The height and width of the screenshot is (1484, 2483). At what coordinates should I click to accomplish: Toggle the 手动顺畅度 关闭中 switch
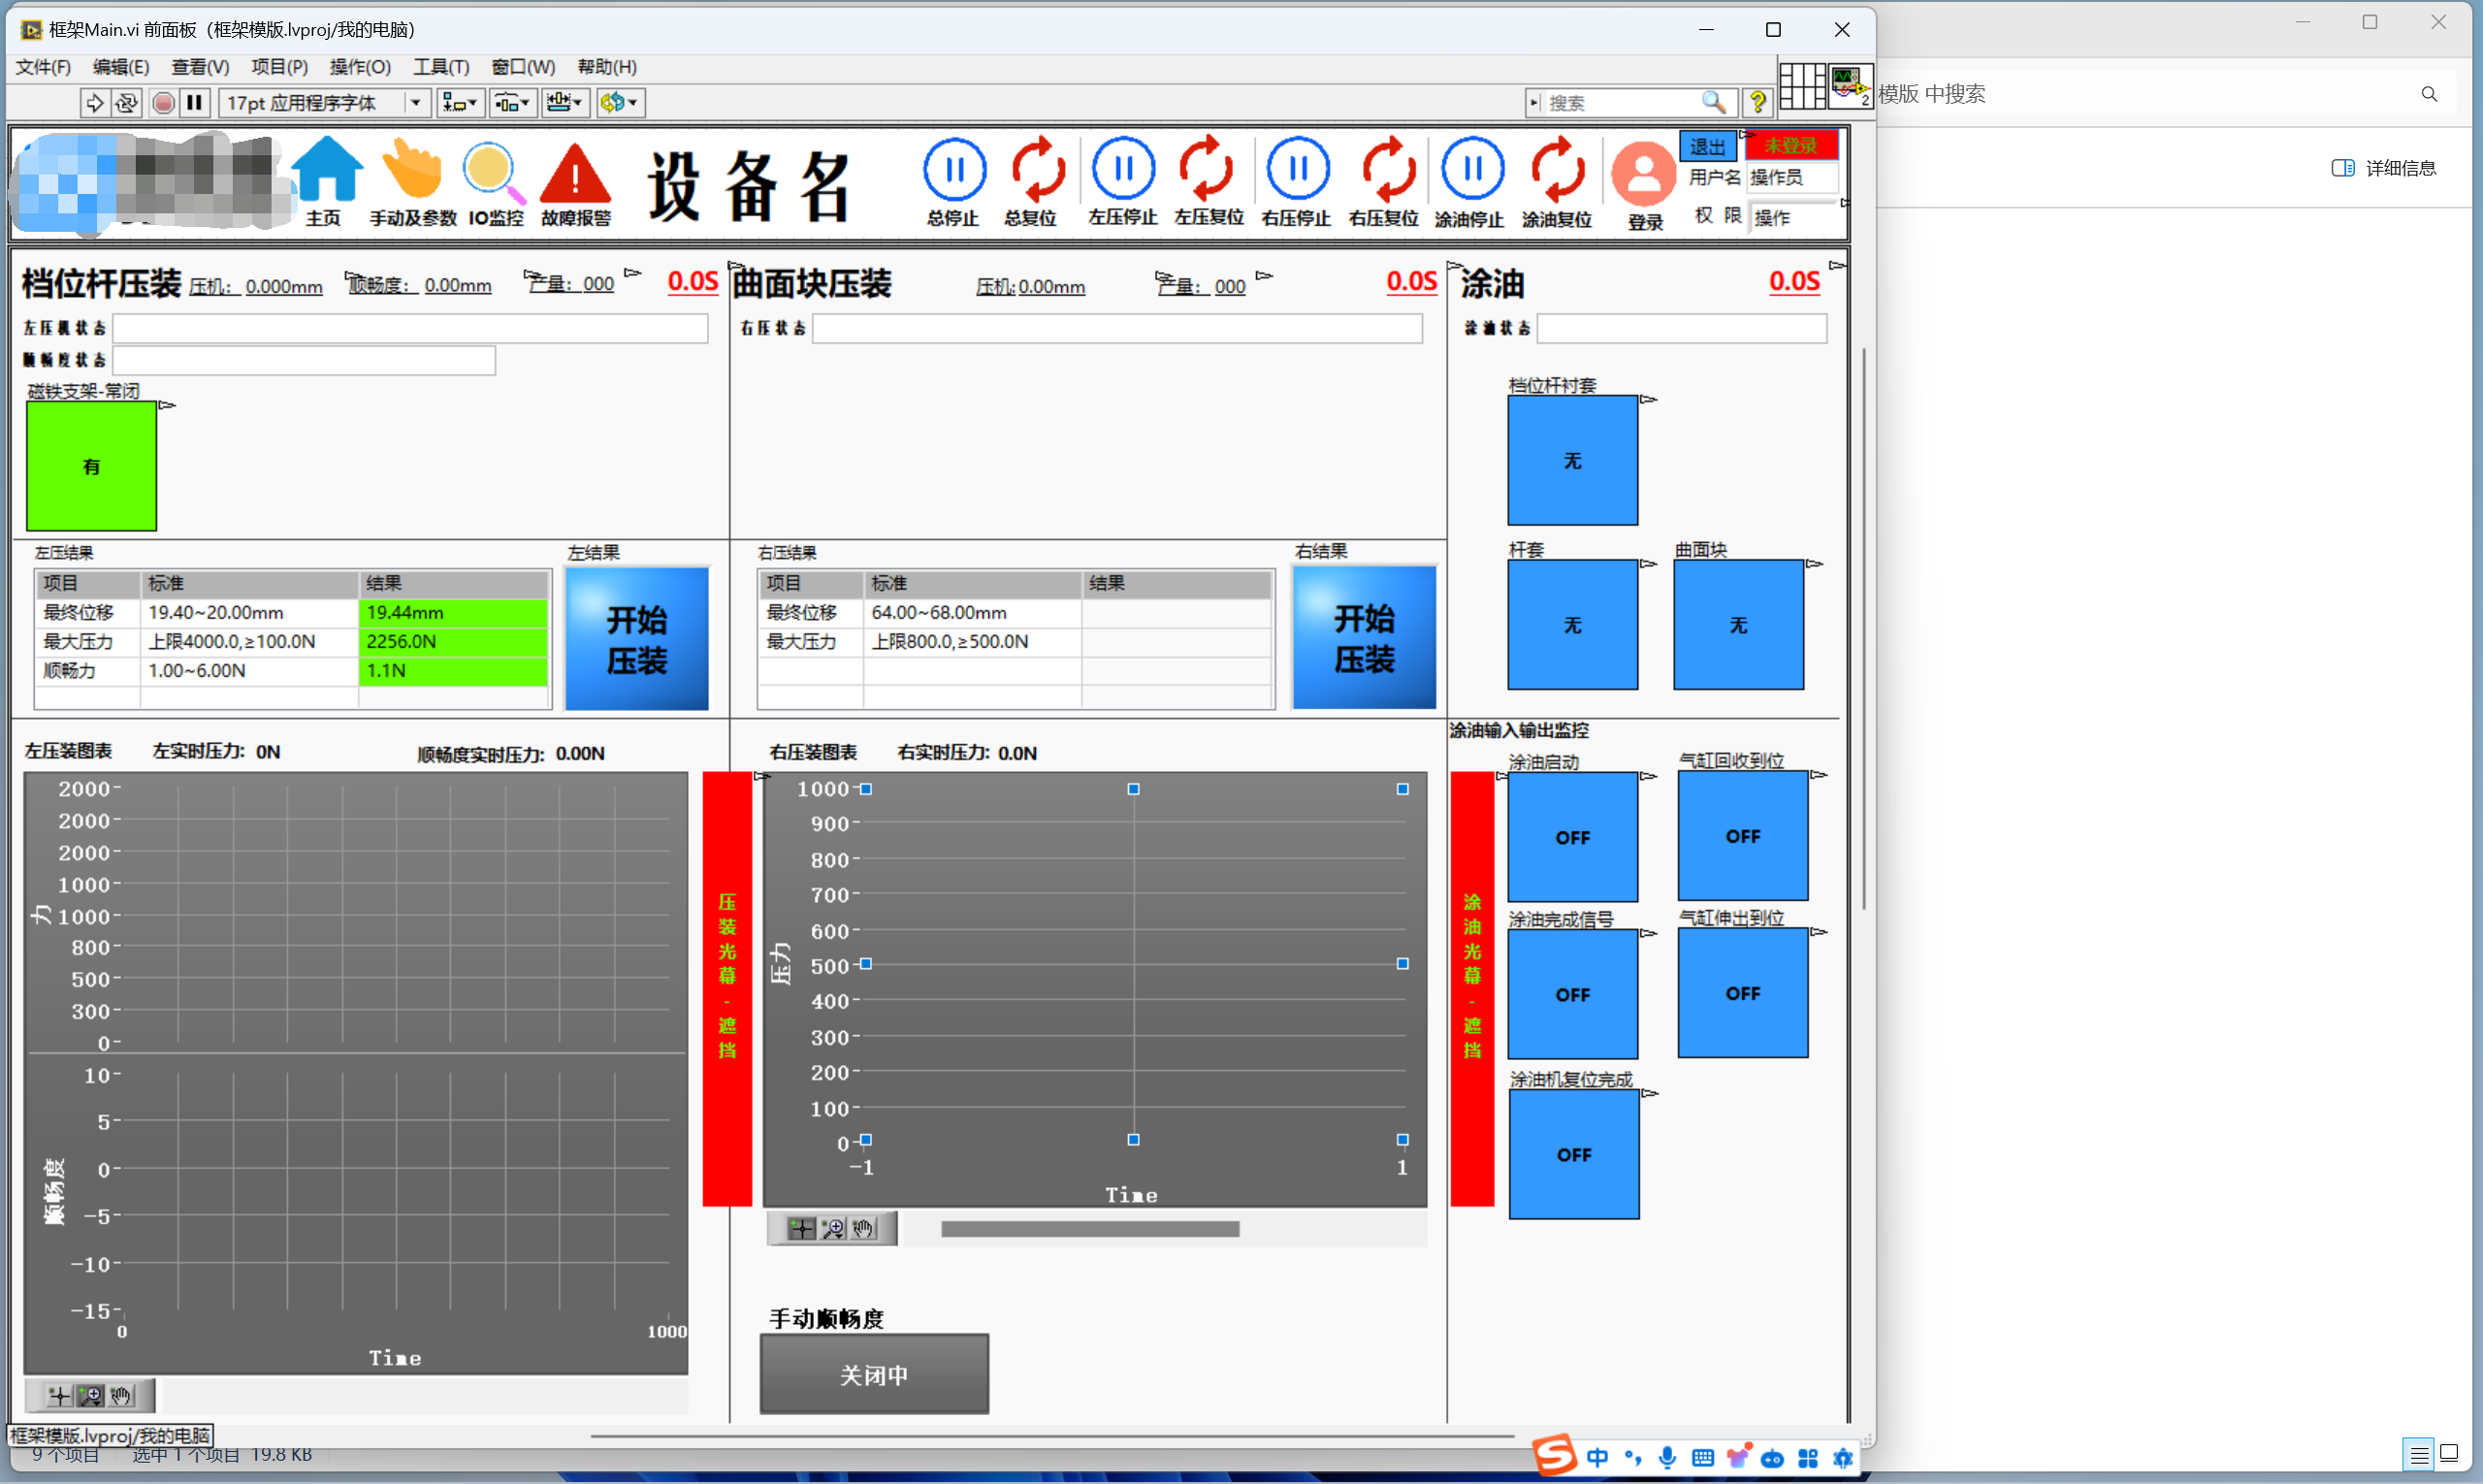point(874,1374)
